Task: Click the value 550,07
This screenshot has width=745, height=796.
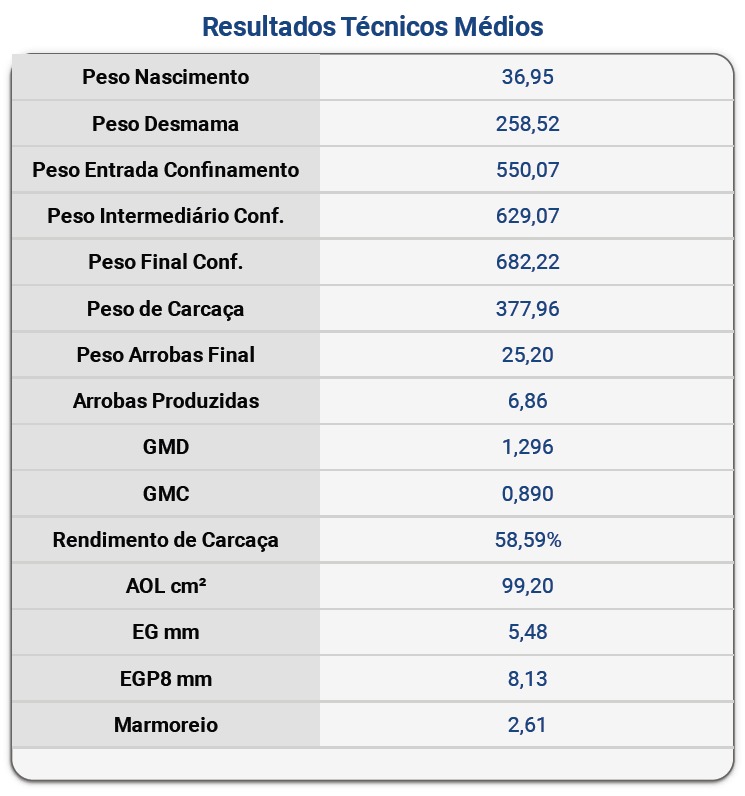Action: point(527,170)
